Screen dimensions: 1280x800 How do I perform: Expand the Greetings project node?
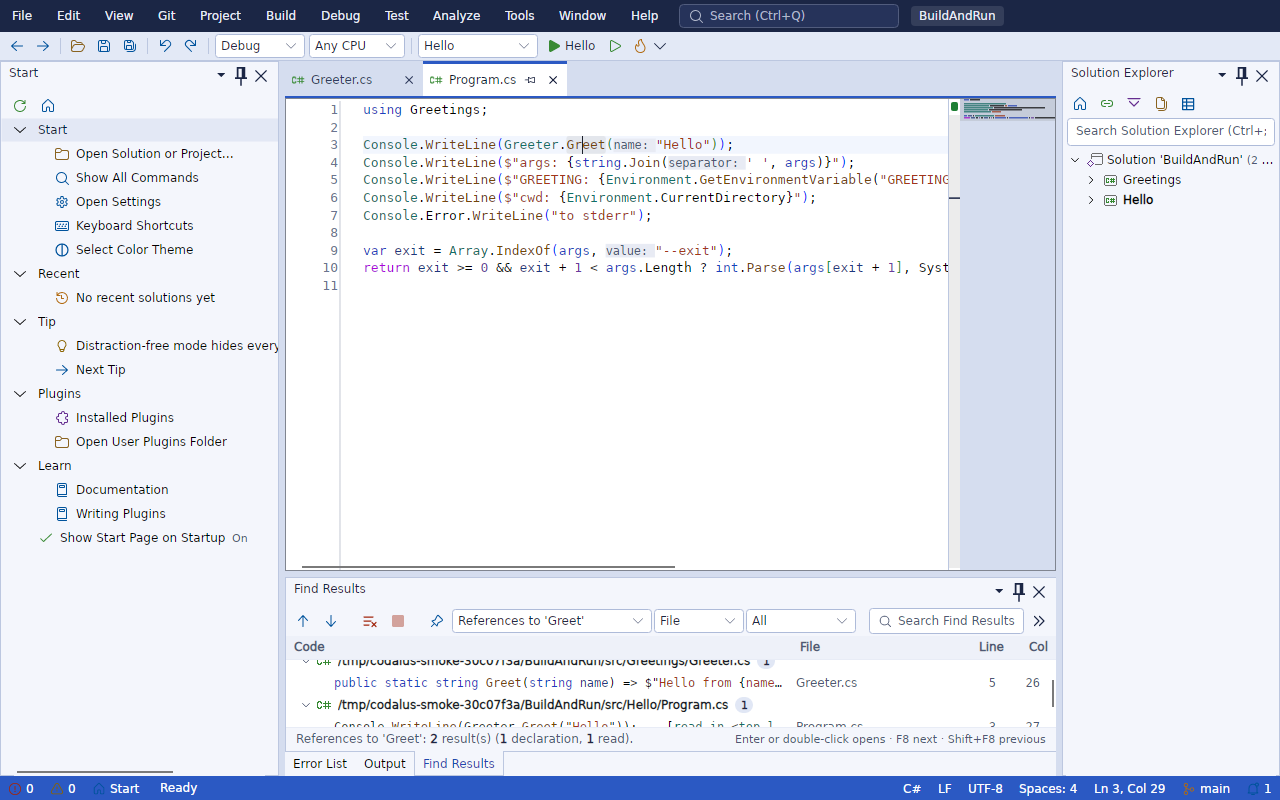[x=1091, y=180]
